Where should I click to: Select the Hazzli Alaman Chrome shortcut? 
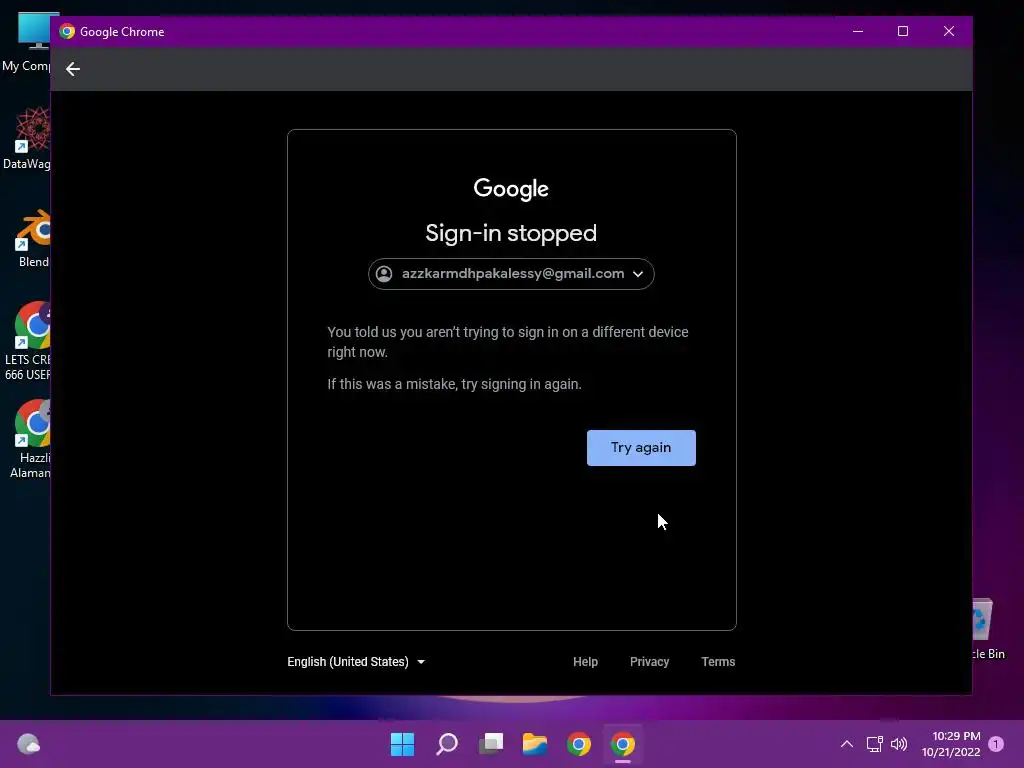tap(29, 439)
